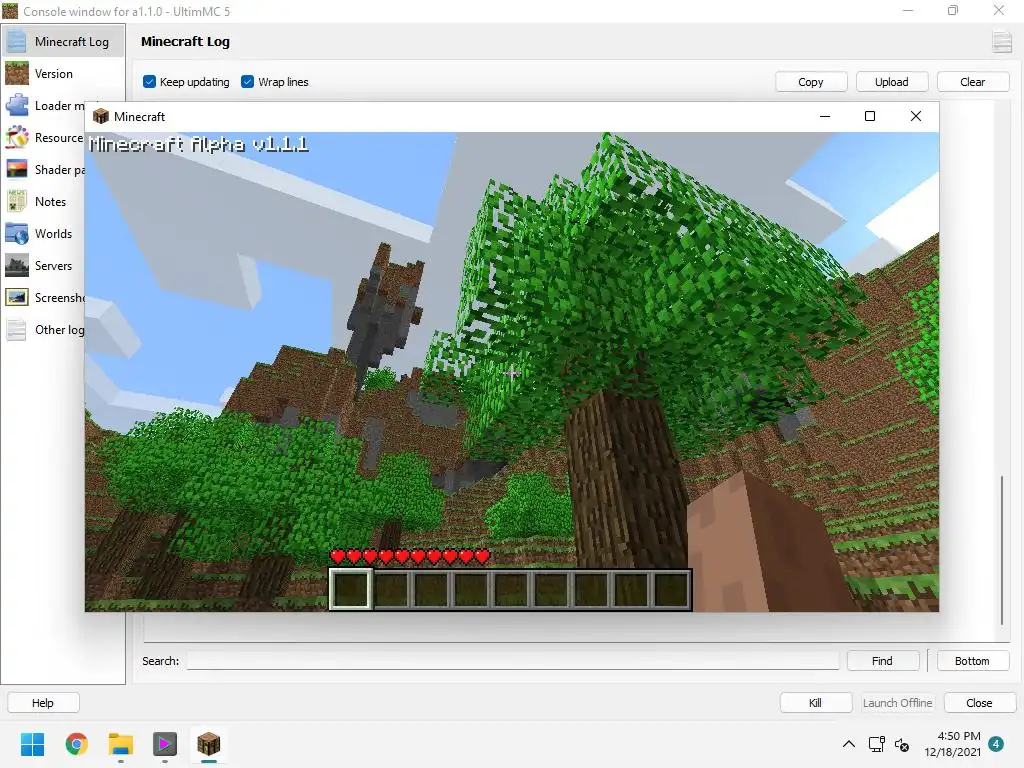Switch to UltimMC taskbar icon

(x=209, y=744)
